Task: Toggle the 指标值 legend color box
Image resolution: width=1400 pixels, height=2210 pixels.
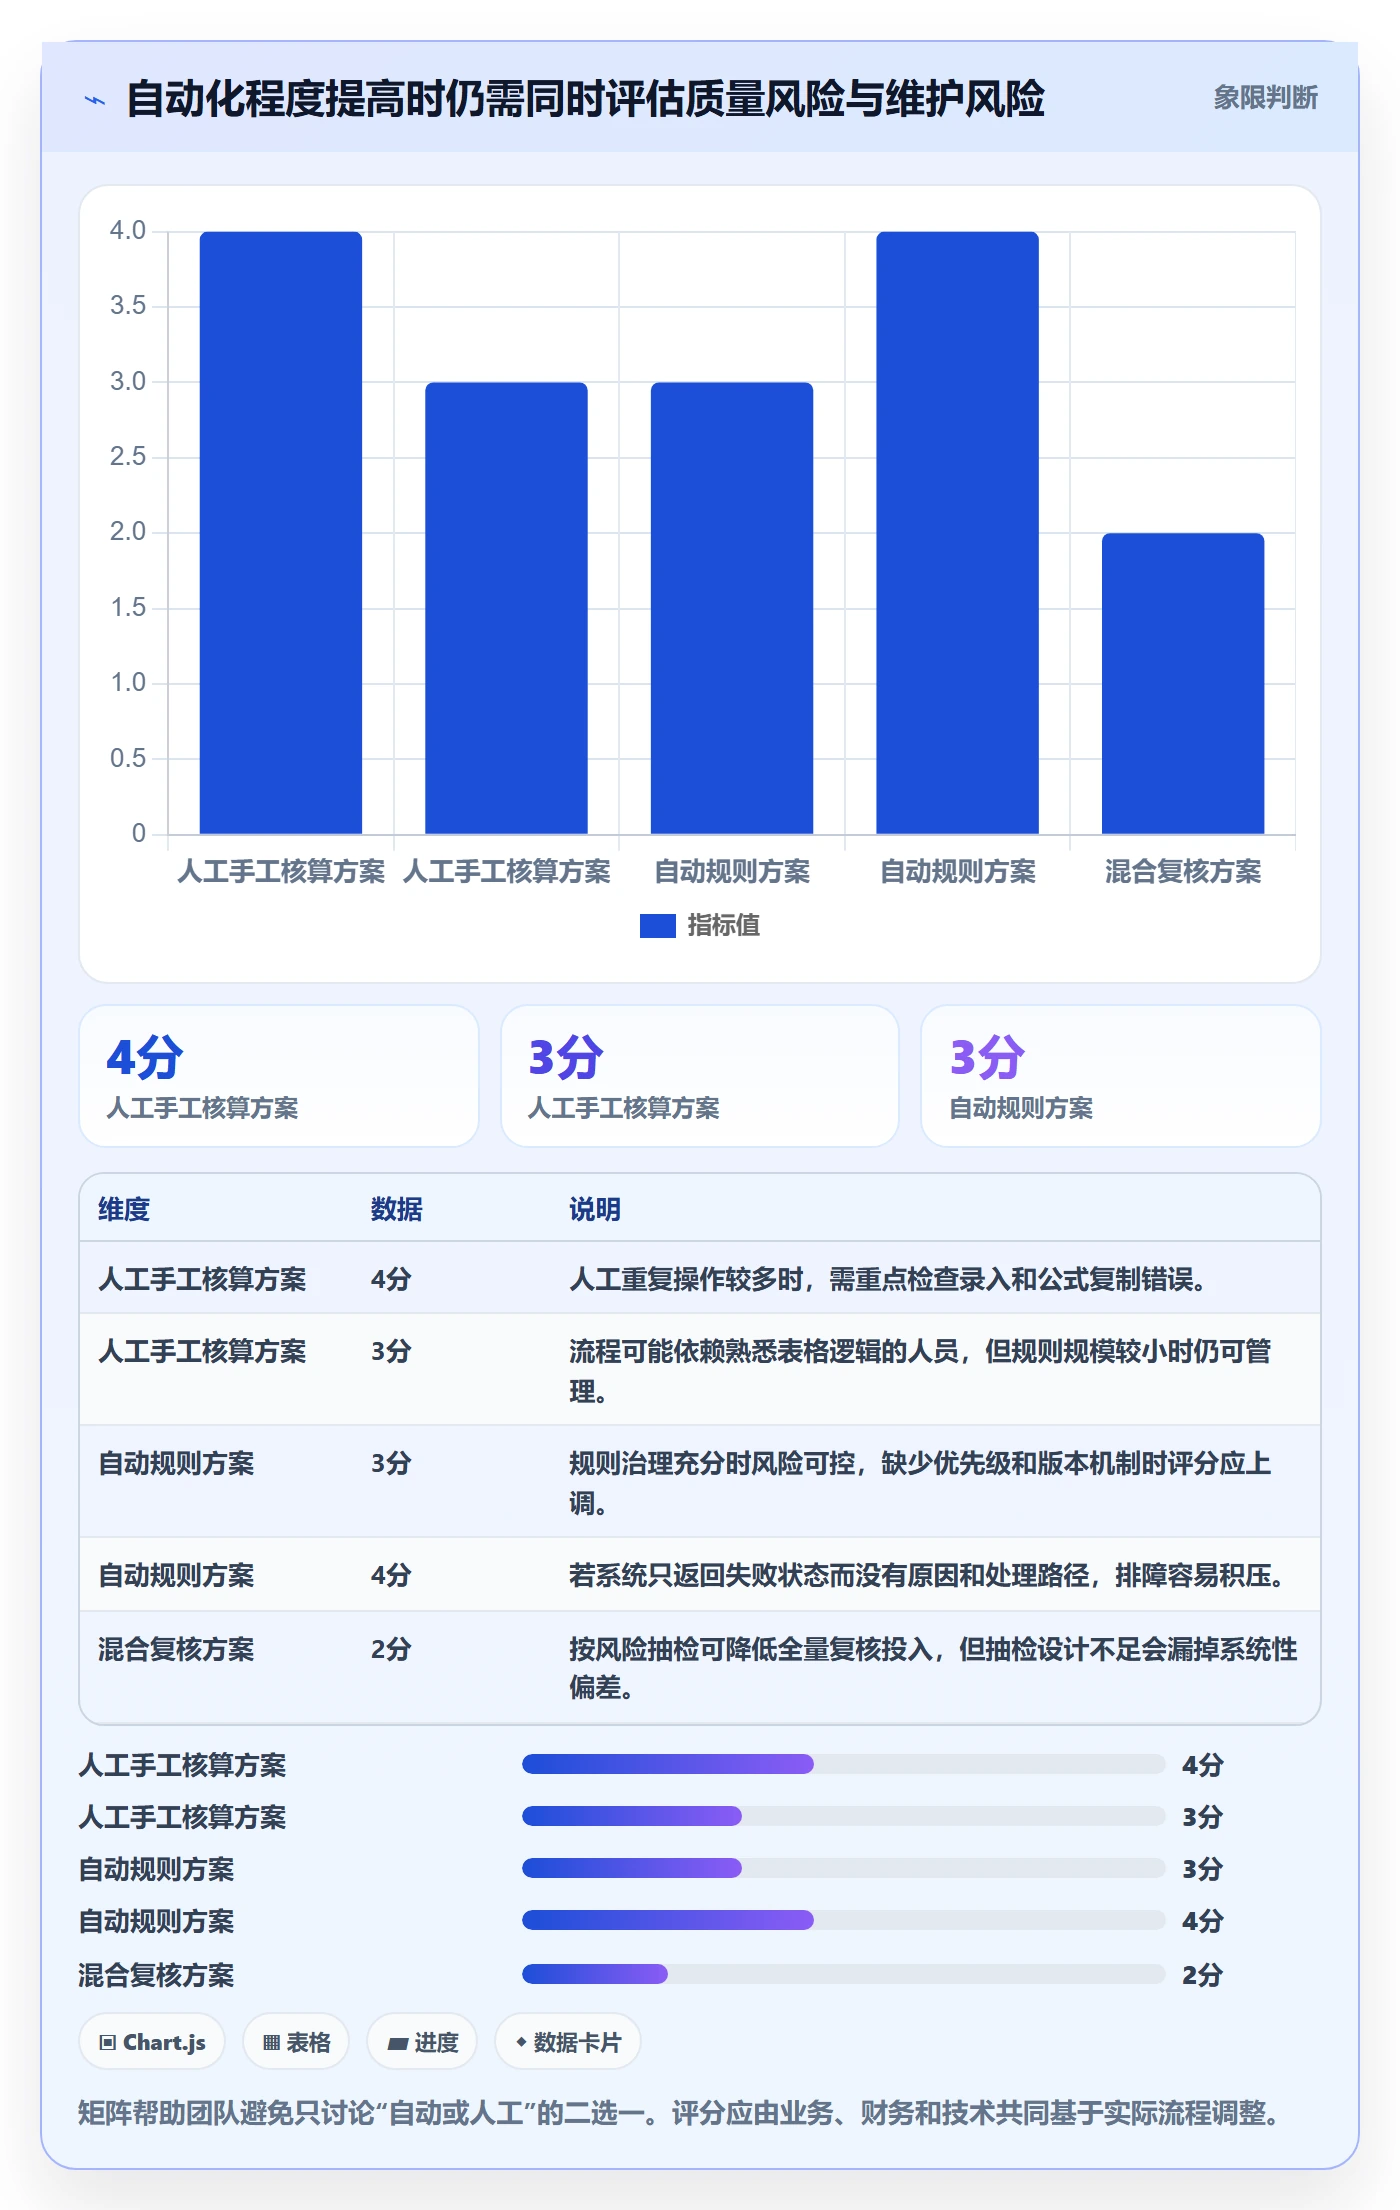Action: 657,926
